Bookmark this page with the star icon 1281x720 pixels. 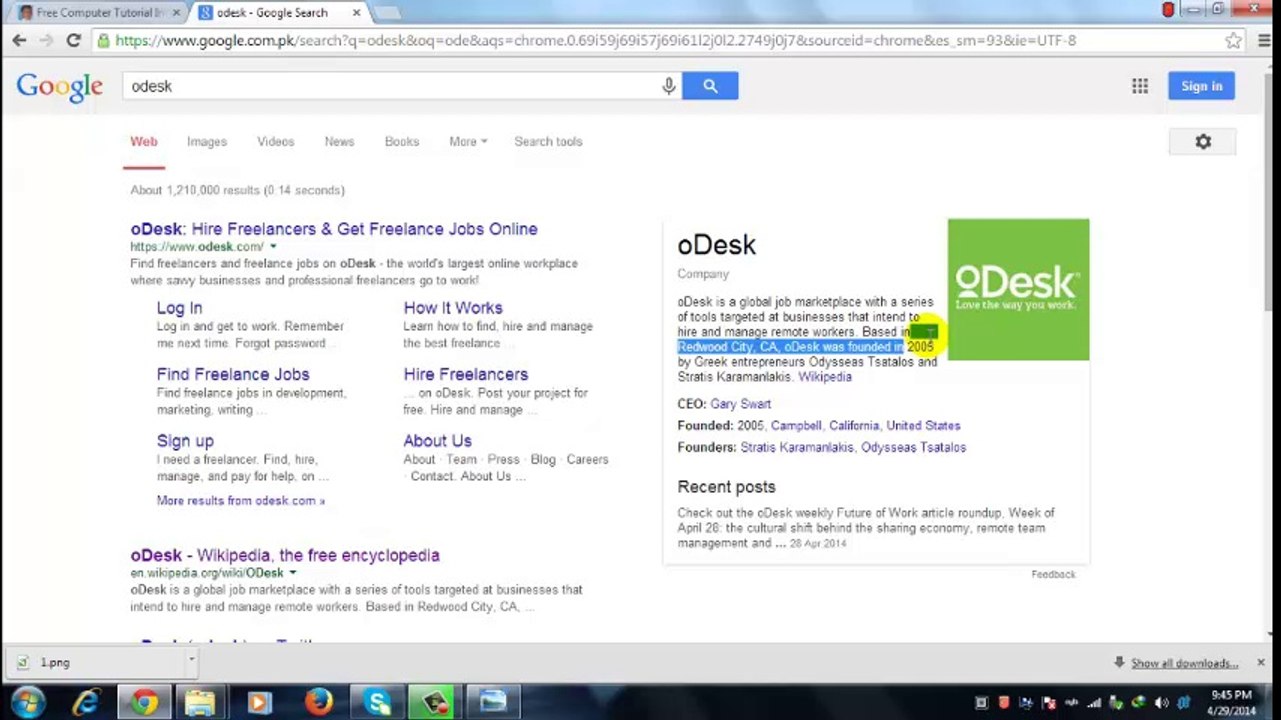pyautogui.click(x=1233, y=41)
